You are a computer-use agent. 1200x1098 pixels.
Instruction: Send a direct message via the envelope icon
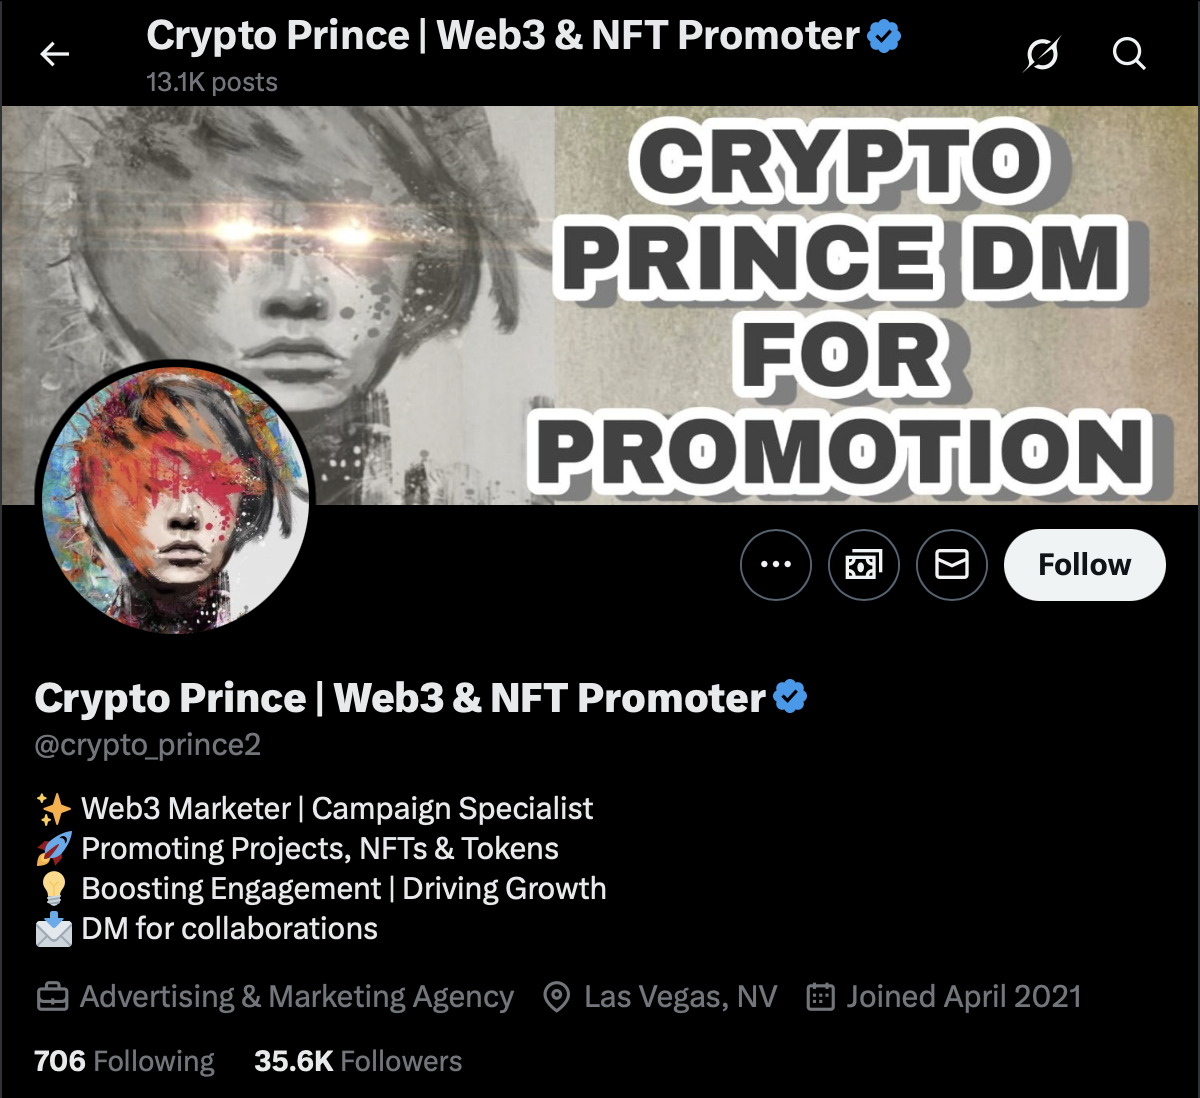pyautogui.click(x=951, y=565)
